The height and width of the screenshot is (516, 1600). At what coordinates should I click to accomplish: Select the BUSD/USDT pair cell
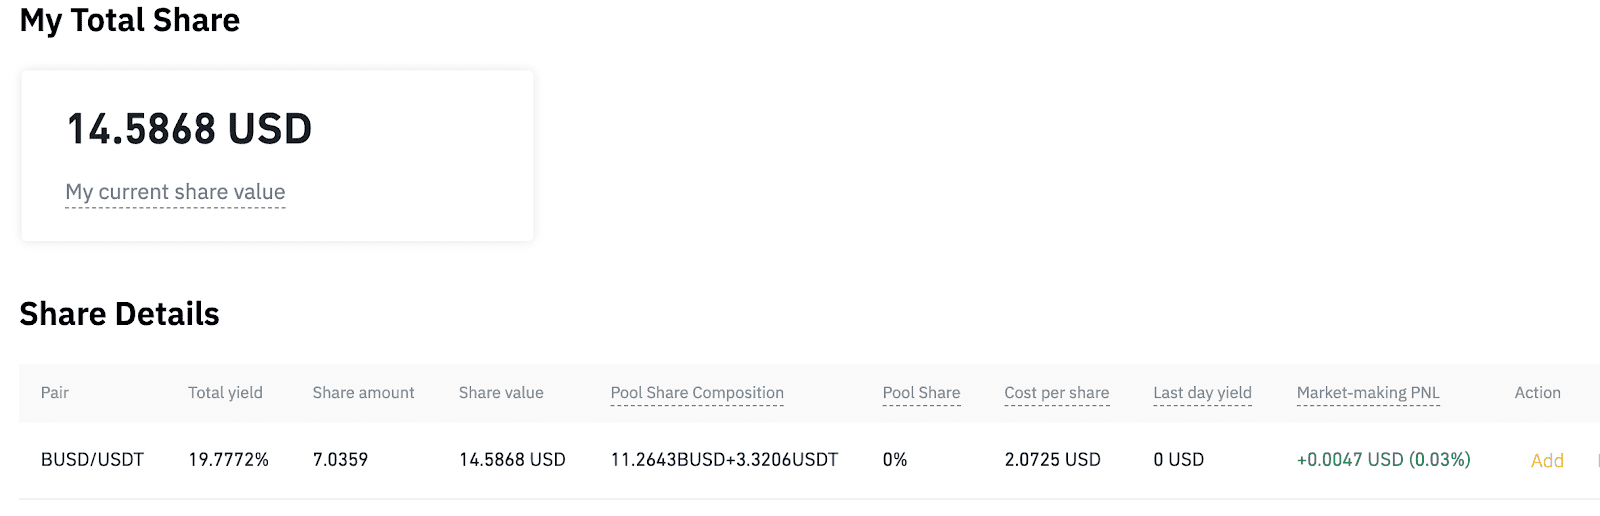tap(92, 460)
